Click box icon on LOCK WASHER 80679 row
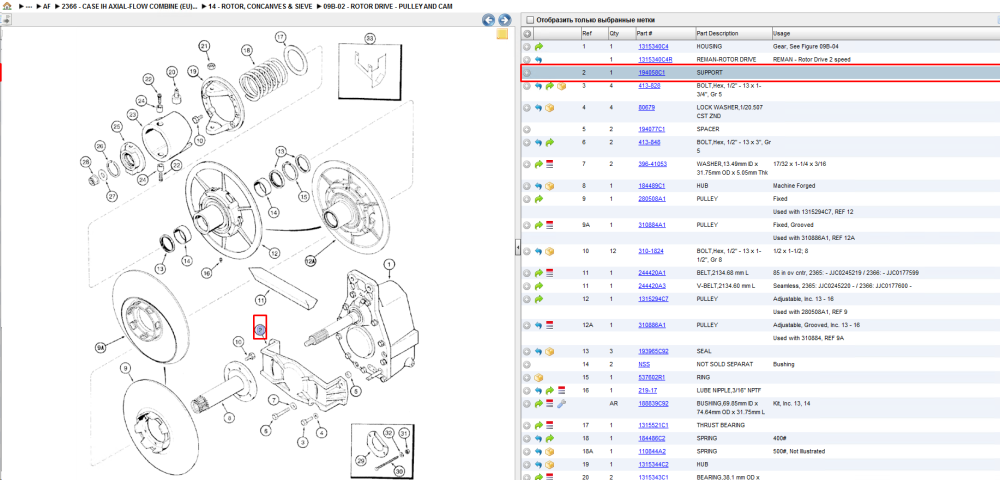1000x480 pixels. [x=550, y=108]
